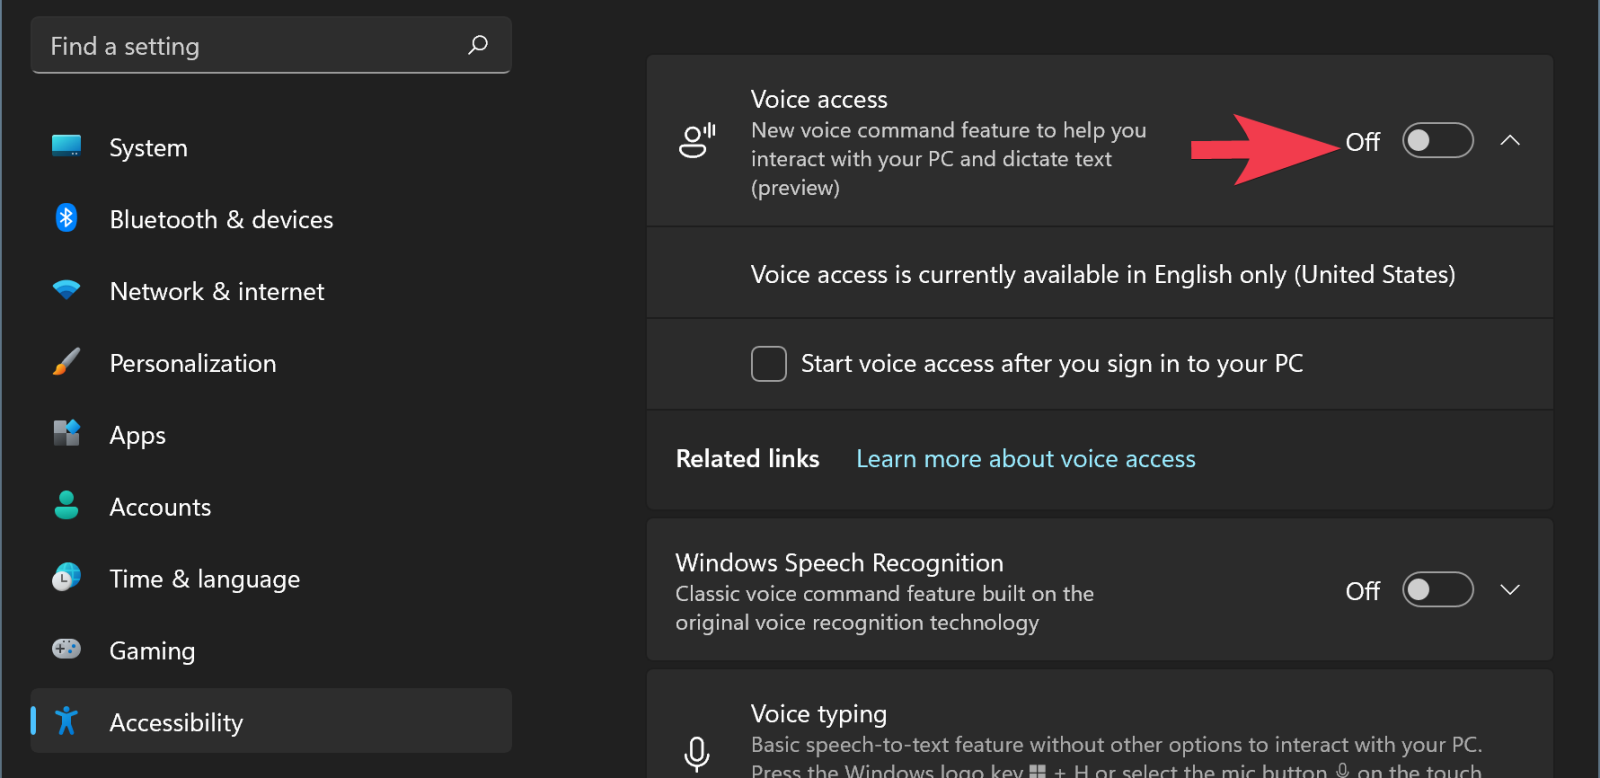Click the Apps icon in sidebar
Image resolution: width=1600 pixels, height=778 pixels.
(x=66, y=434)
